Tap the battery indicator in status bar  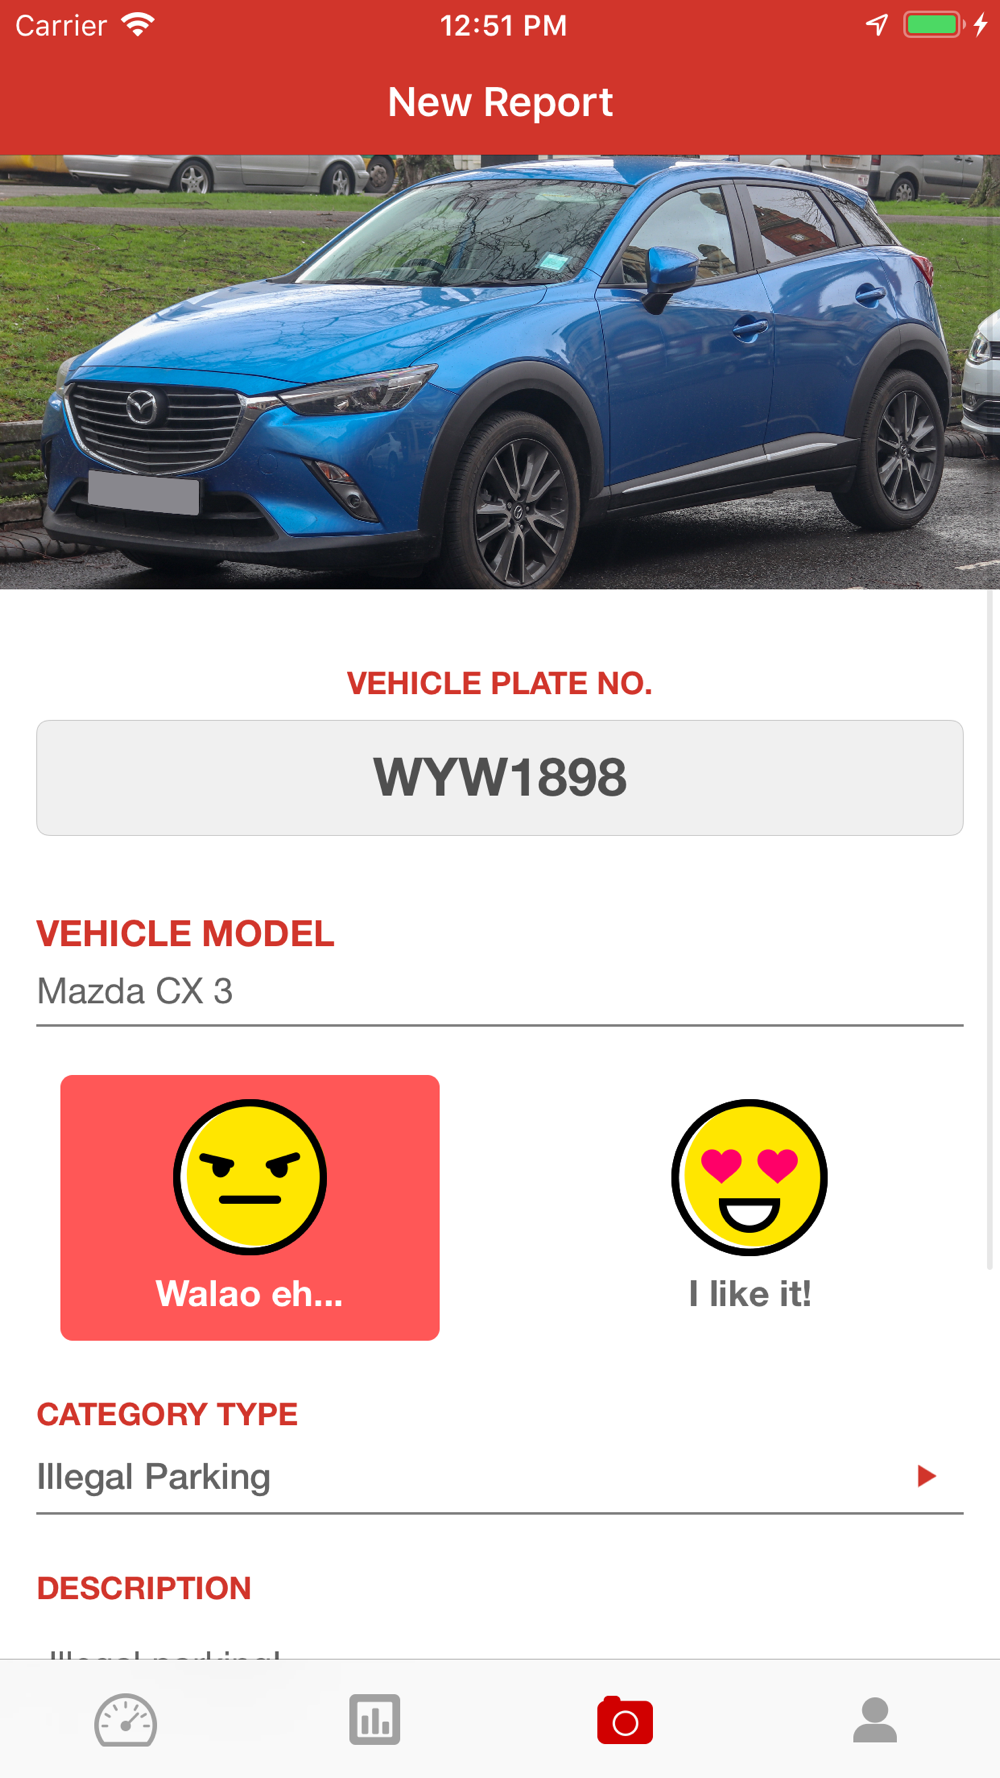pos(934,25)
